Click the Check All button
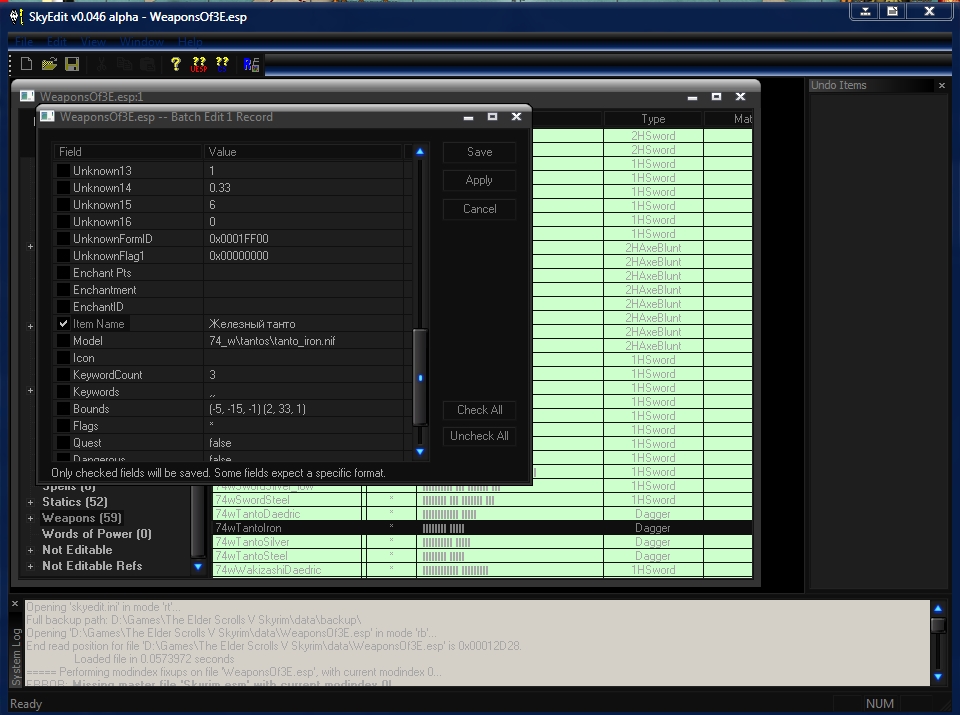This screenshot has height=715, width=960. 479,410
